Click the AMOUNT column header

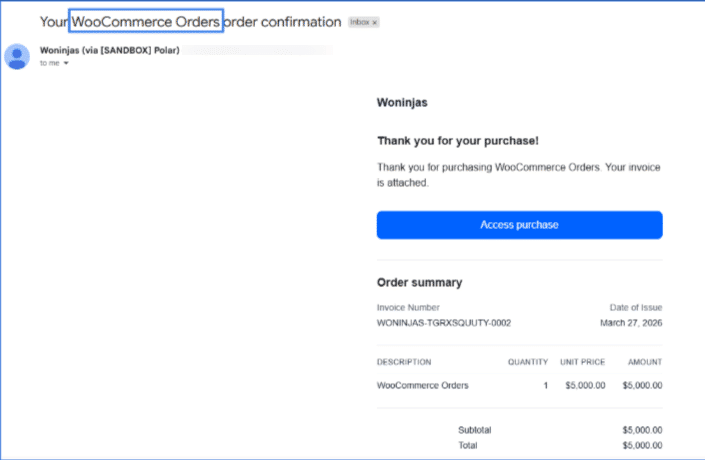645,362
